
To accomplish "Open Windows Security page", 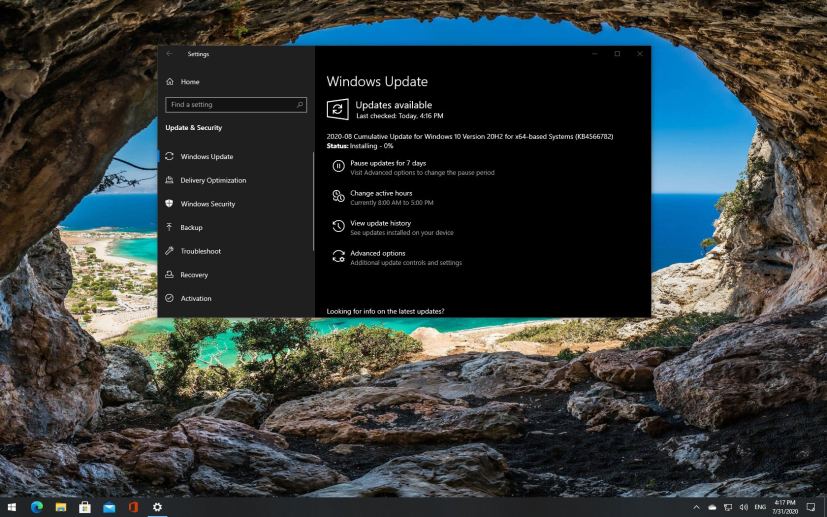I will (208, 204).
